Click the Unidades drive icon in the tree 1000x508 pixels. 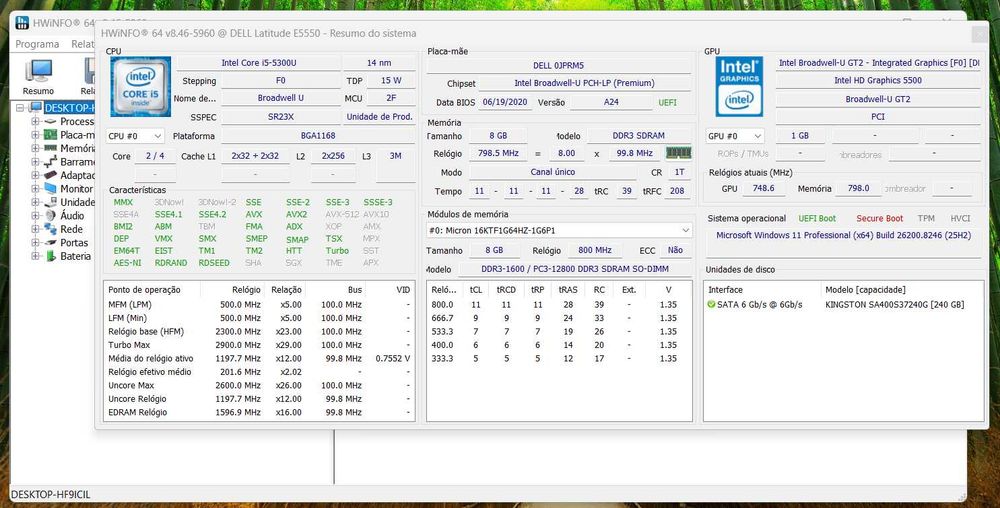point(50,202)
